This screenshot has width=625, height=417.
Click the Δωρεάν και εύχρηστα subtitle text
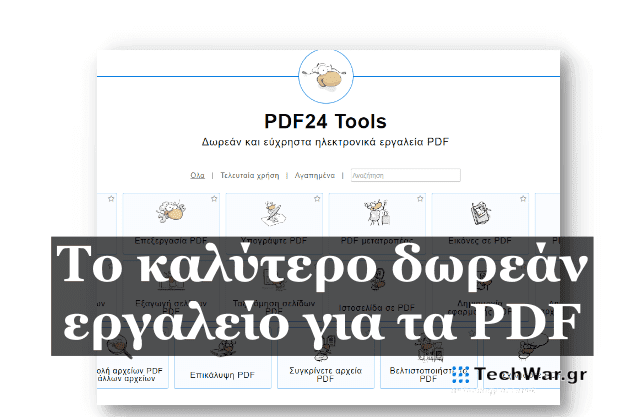[325, 142]
